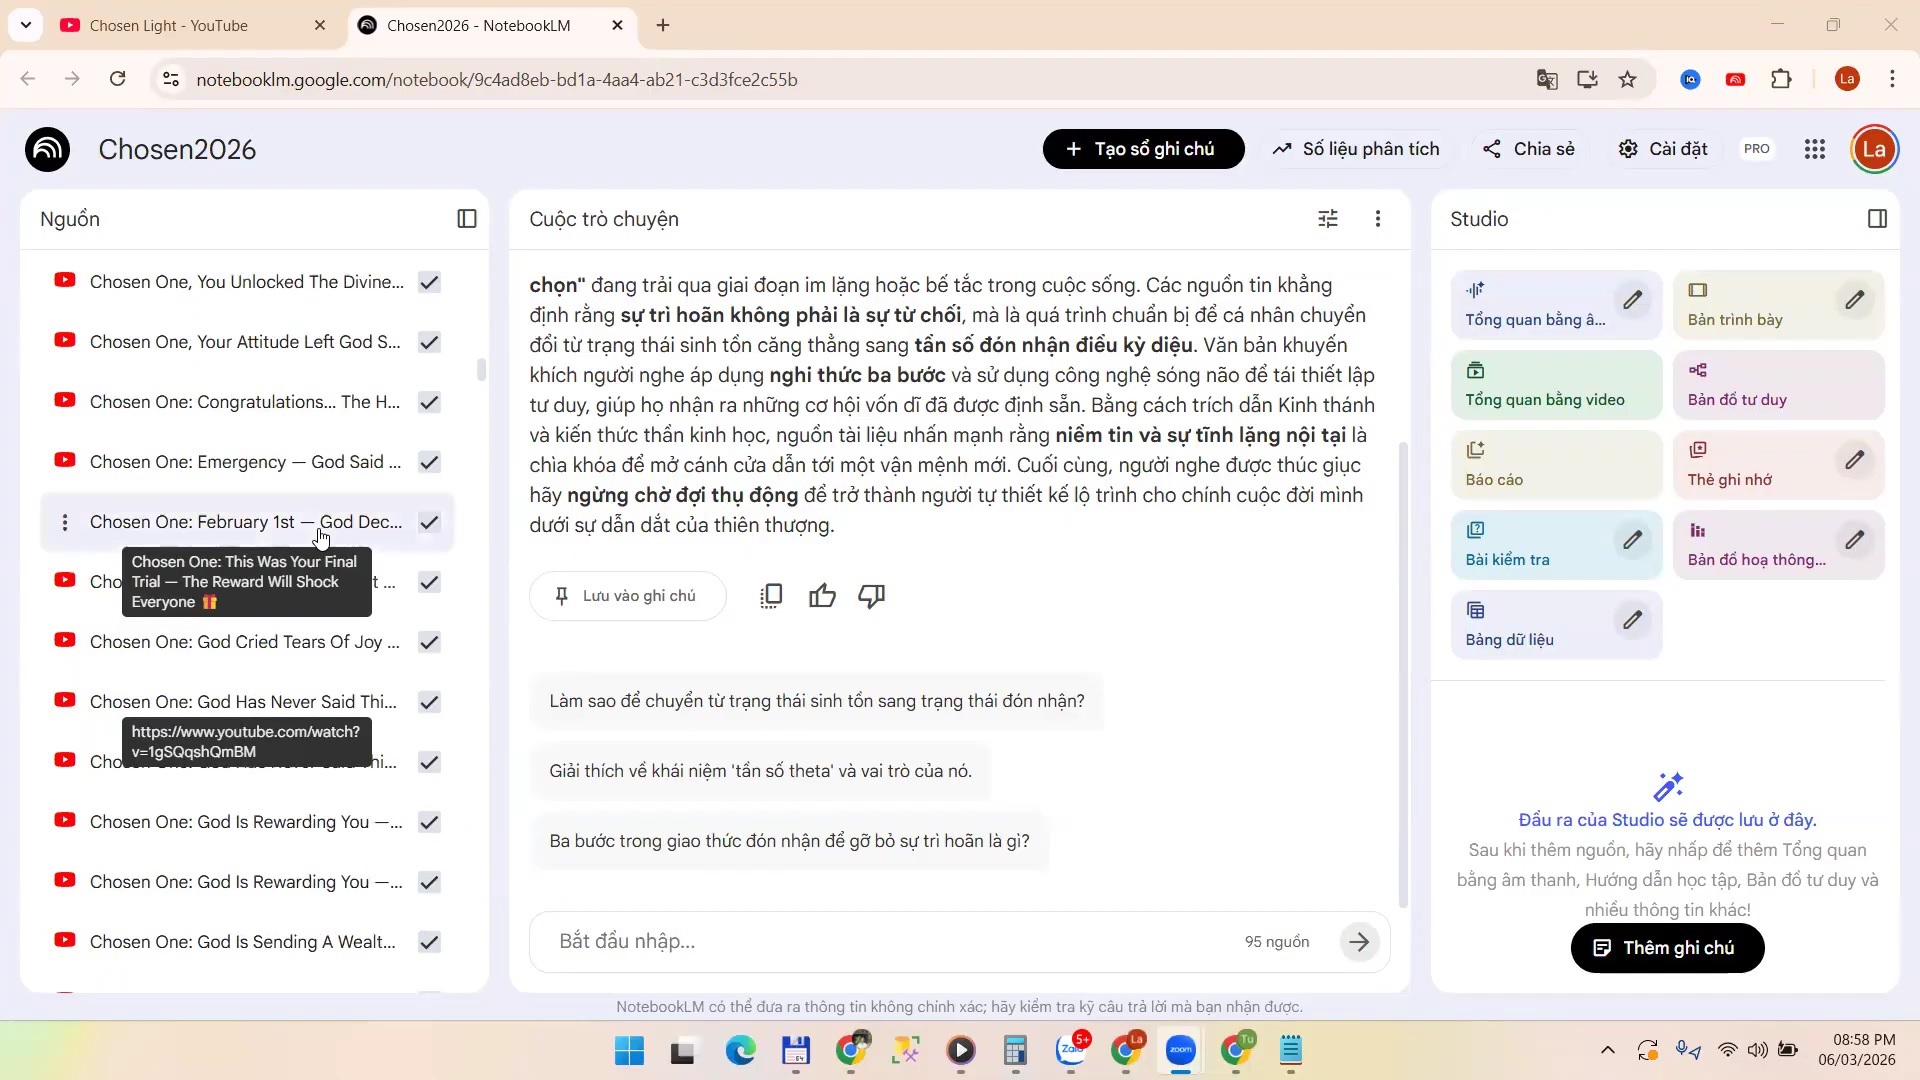The width and height of the screenshot is (1920, 1080).
Task: Edit Bài kiểm tra settings
Action: point(1632,540)
